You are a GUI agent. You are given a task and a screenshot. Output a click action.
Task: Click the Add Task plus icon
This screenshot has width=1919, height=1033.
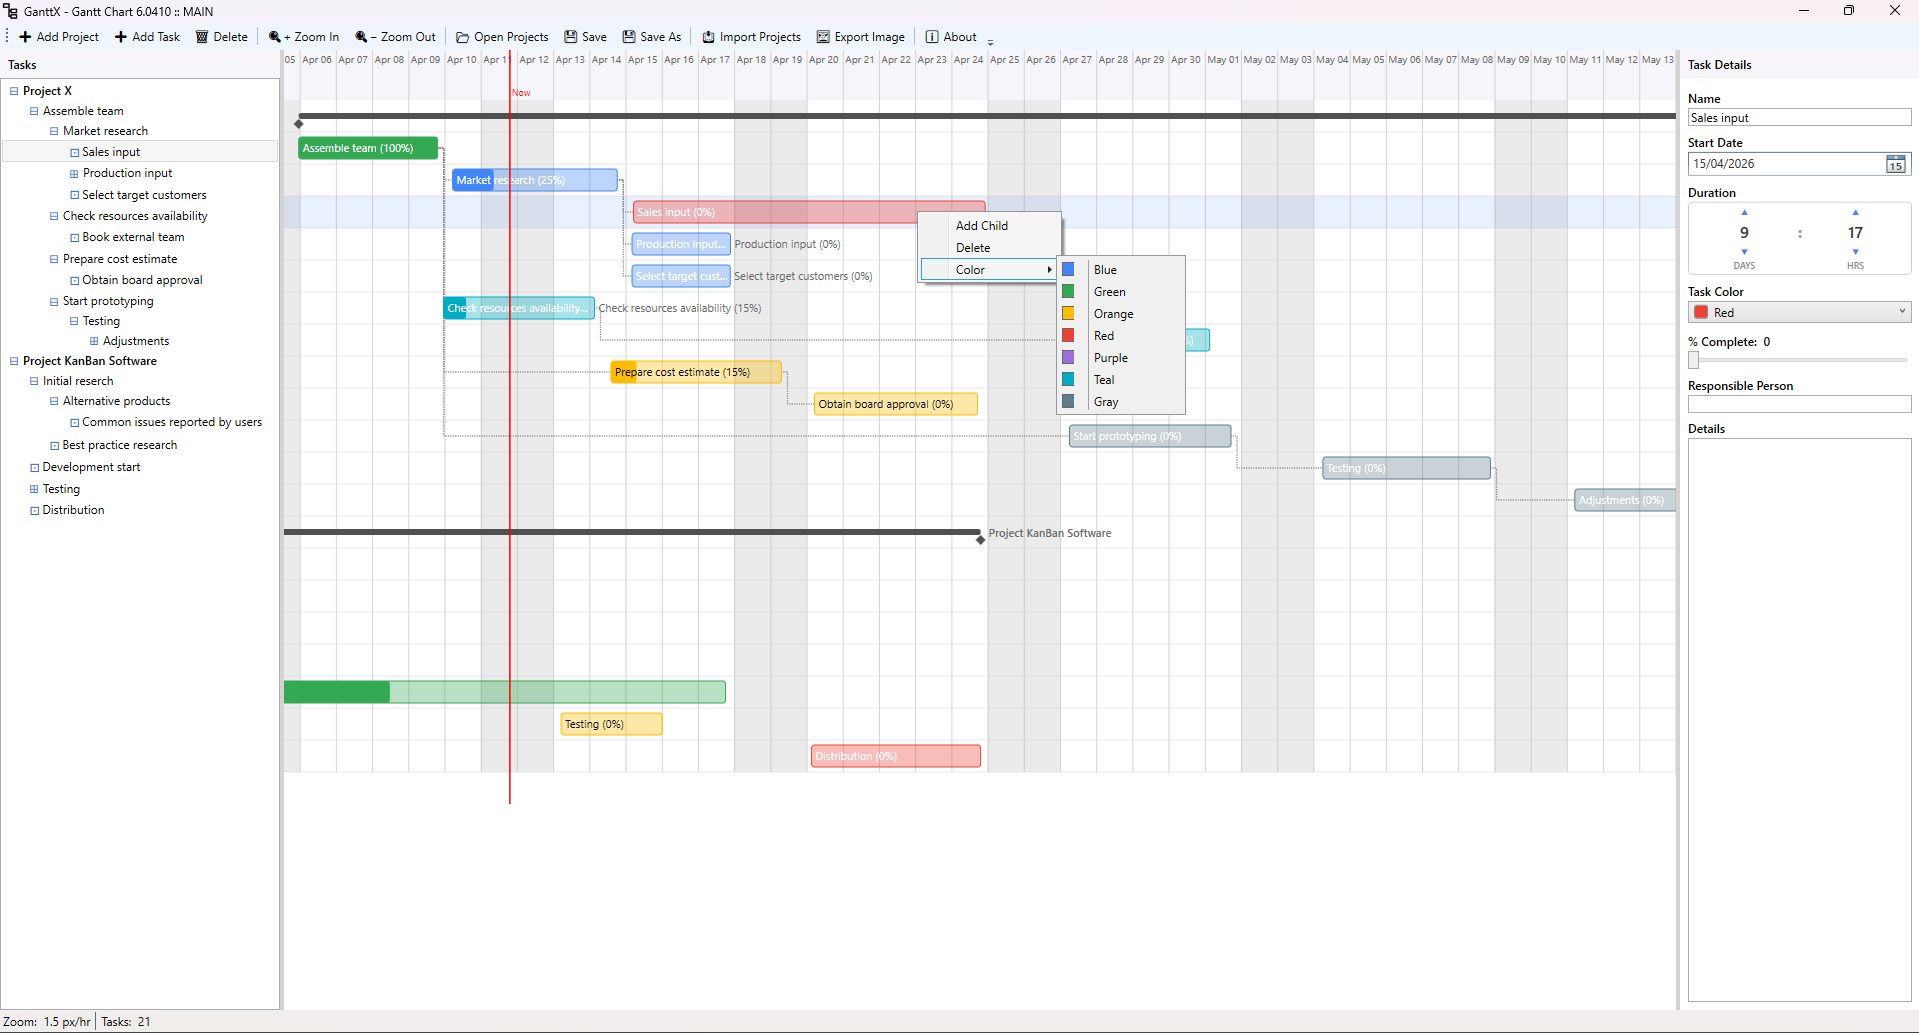click(121, 37)
